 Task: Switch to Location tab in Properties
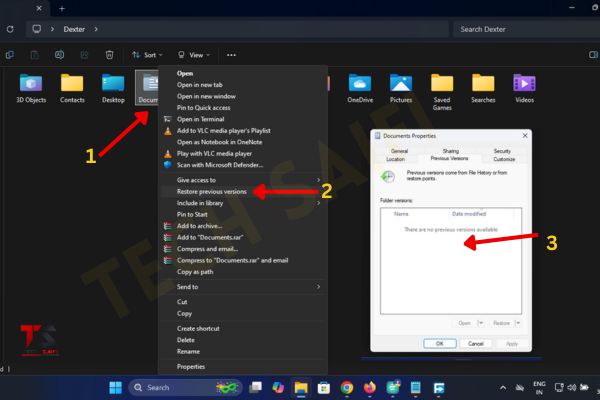point(395,159)
